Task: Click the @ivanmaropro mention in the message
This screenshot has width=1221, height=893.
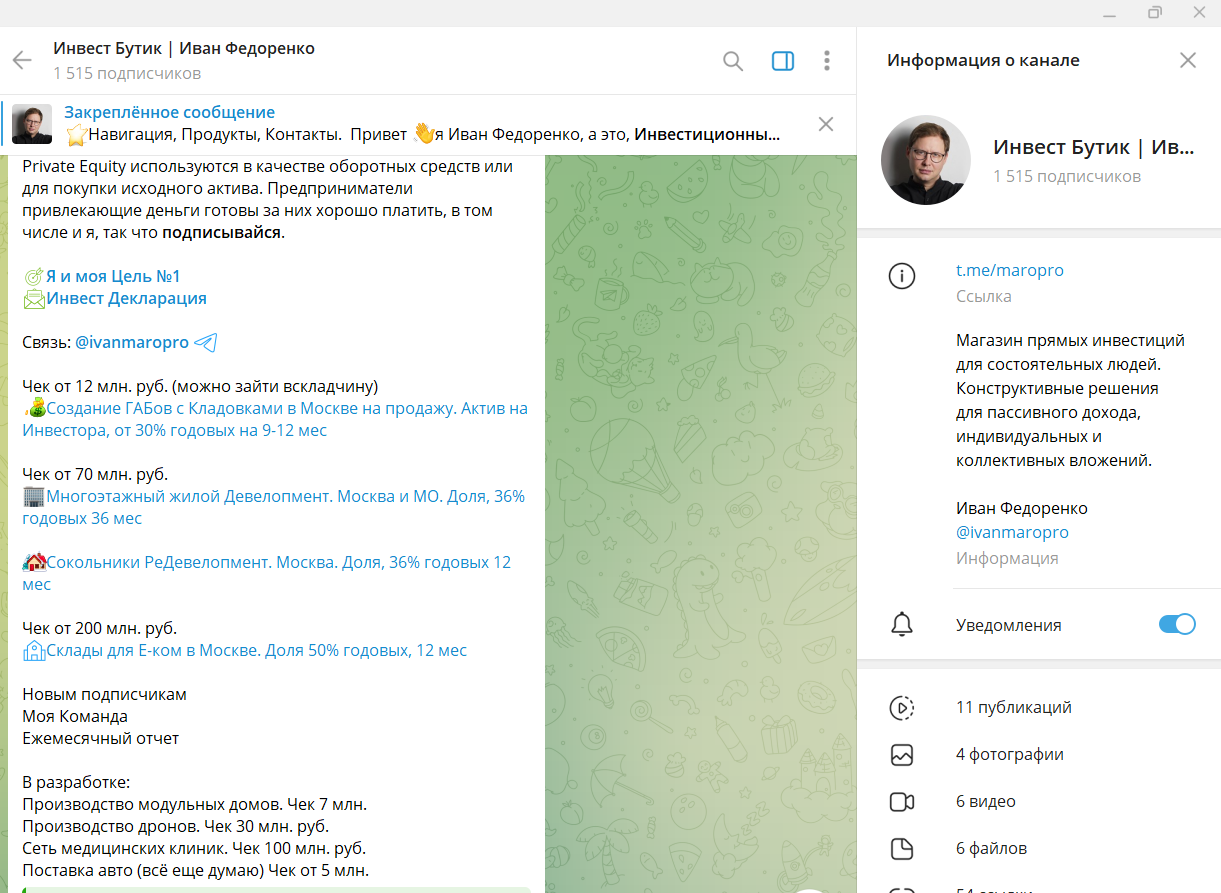Action: pyautogui.click(x=132, y=342)
